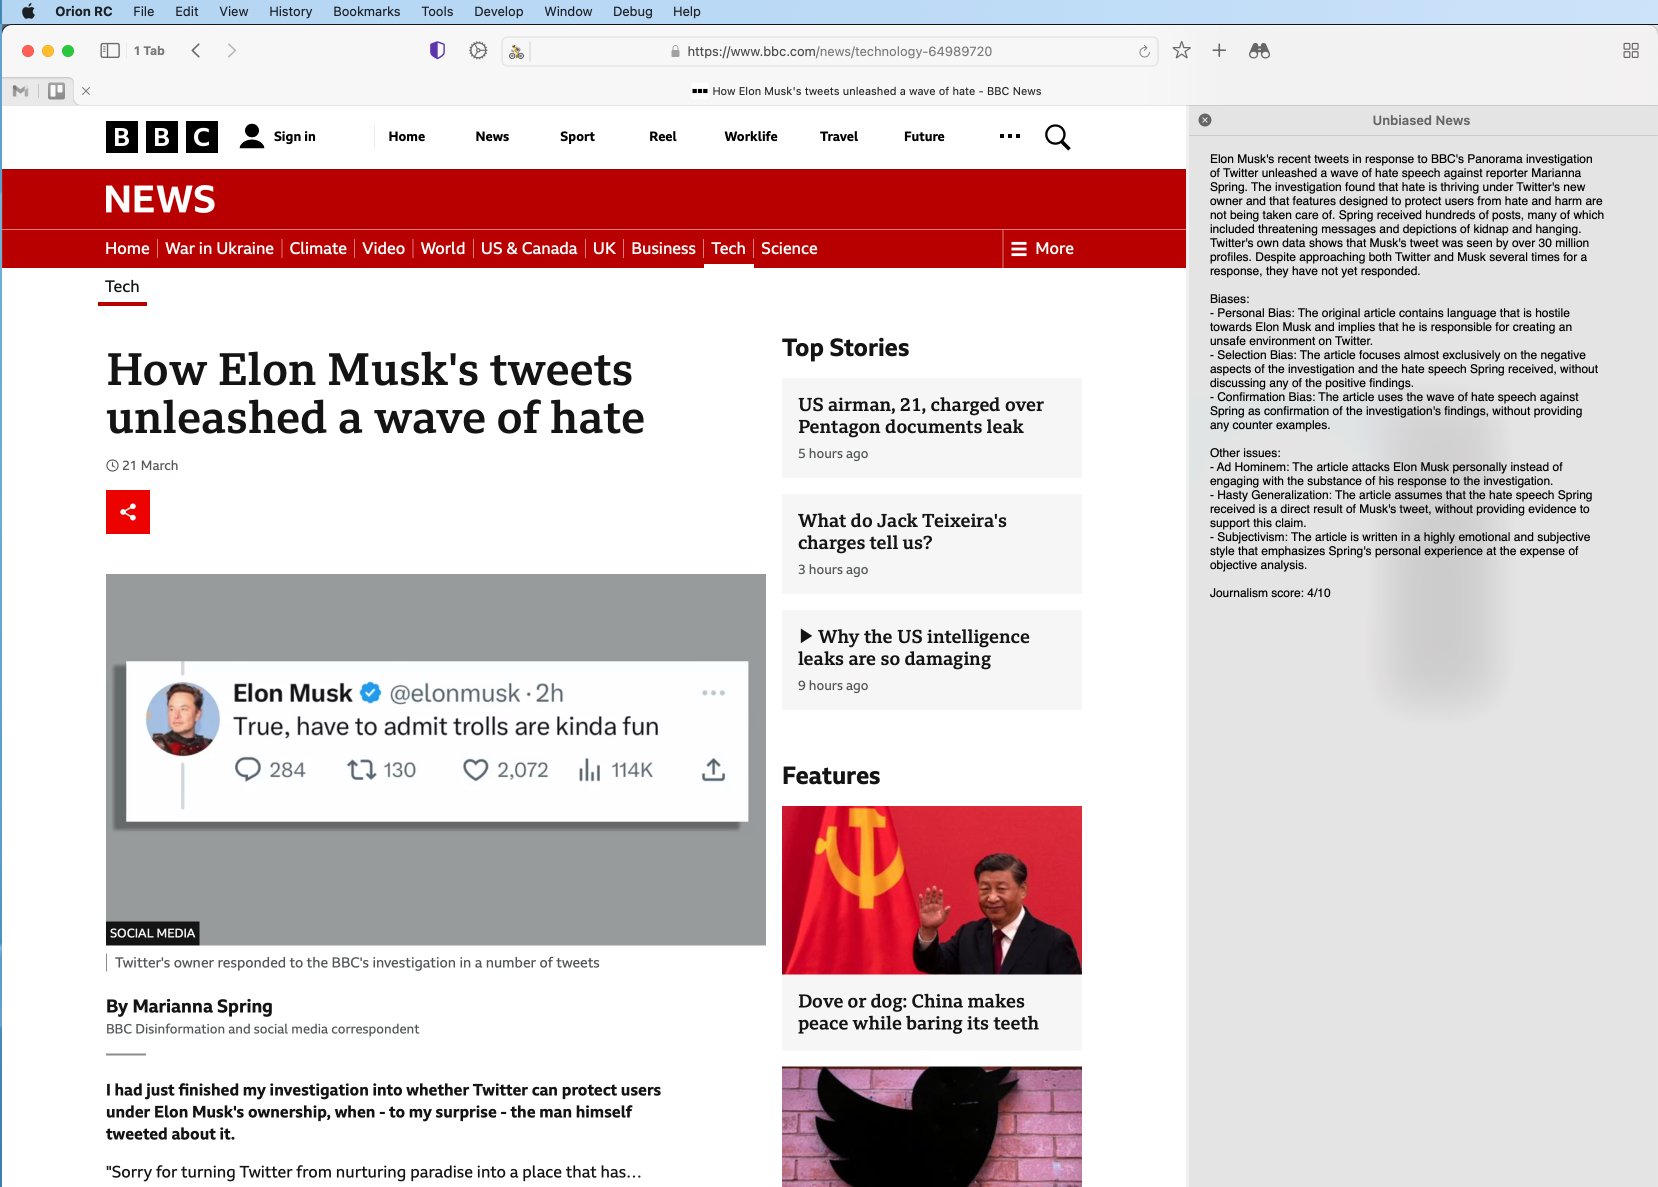Go back to previous page
The image size is (1658, 1187).
point(196,51)
